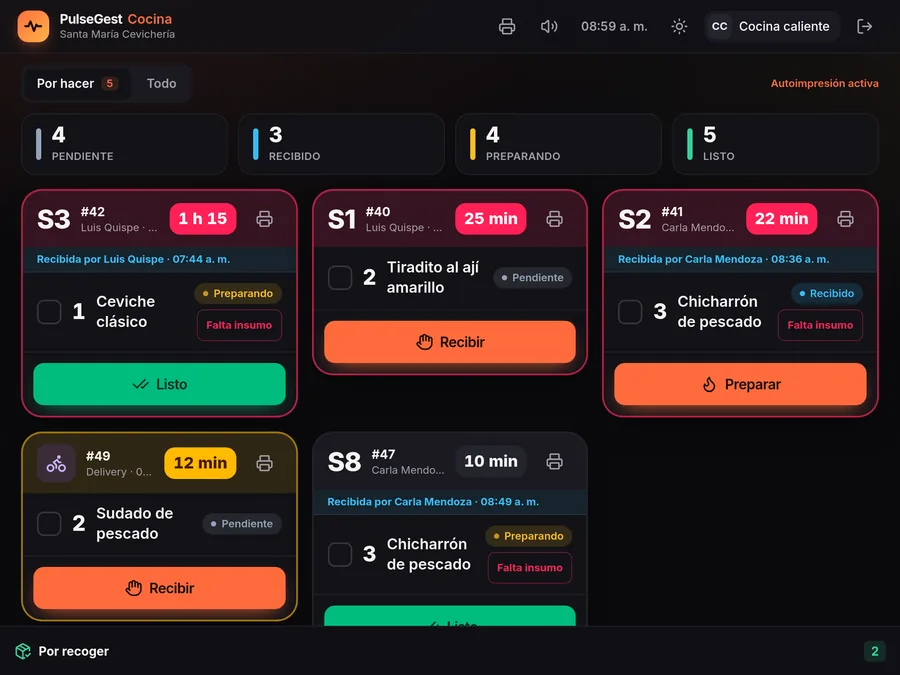Click the PulseGest pulse logo icon
The height and width of the screenshot is (675, 900).
point(33,26)
